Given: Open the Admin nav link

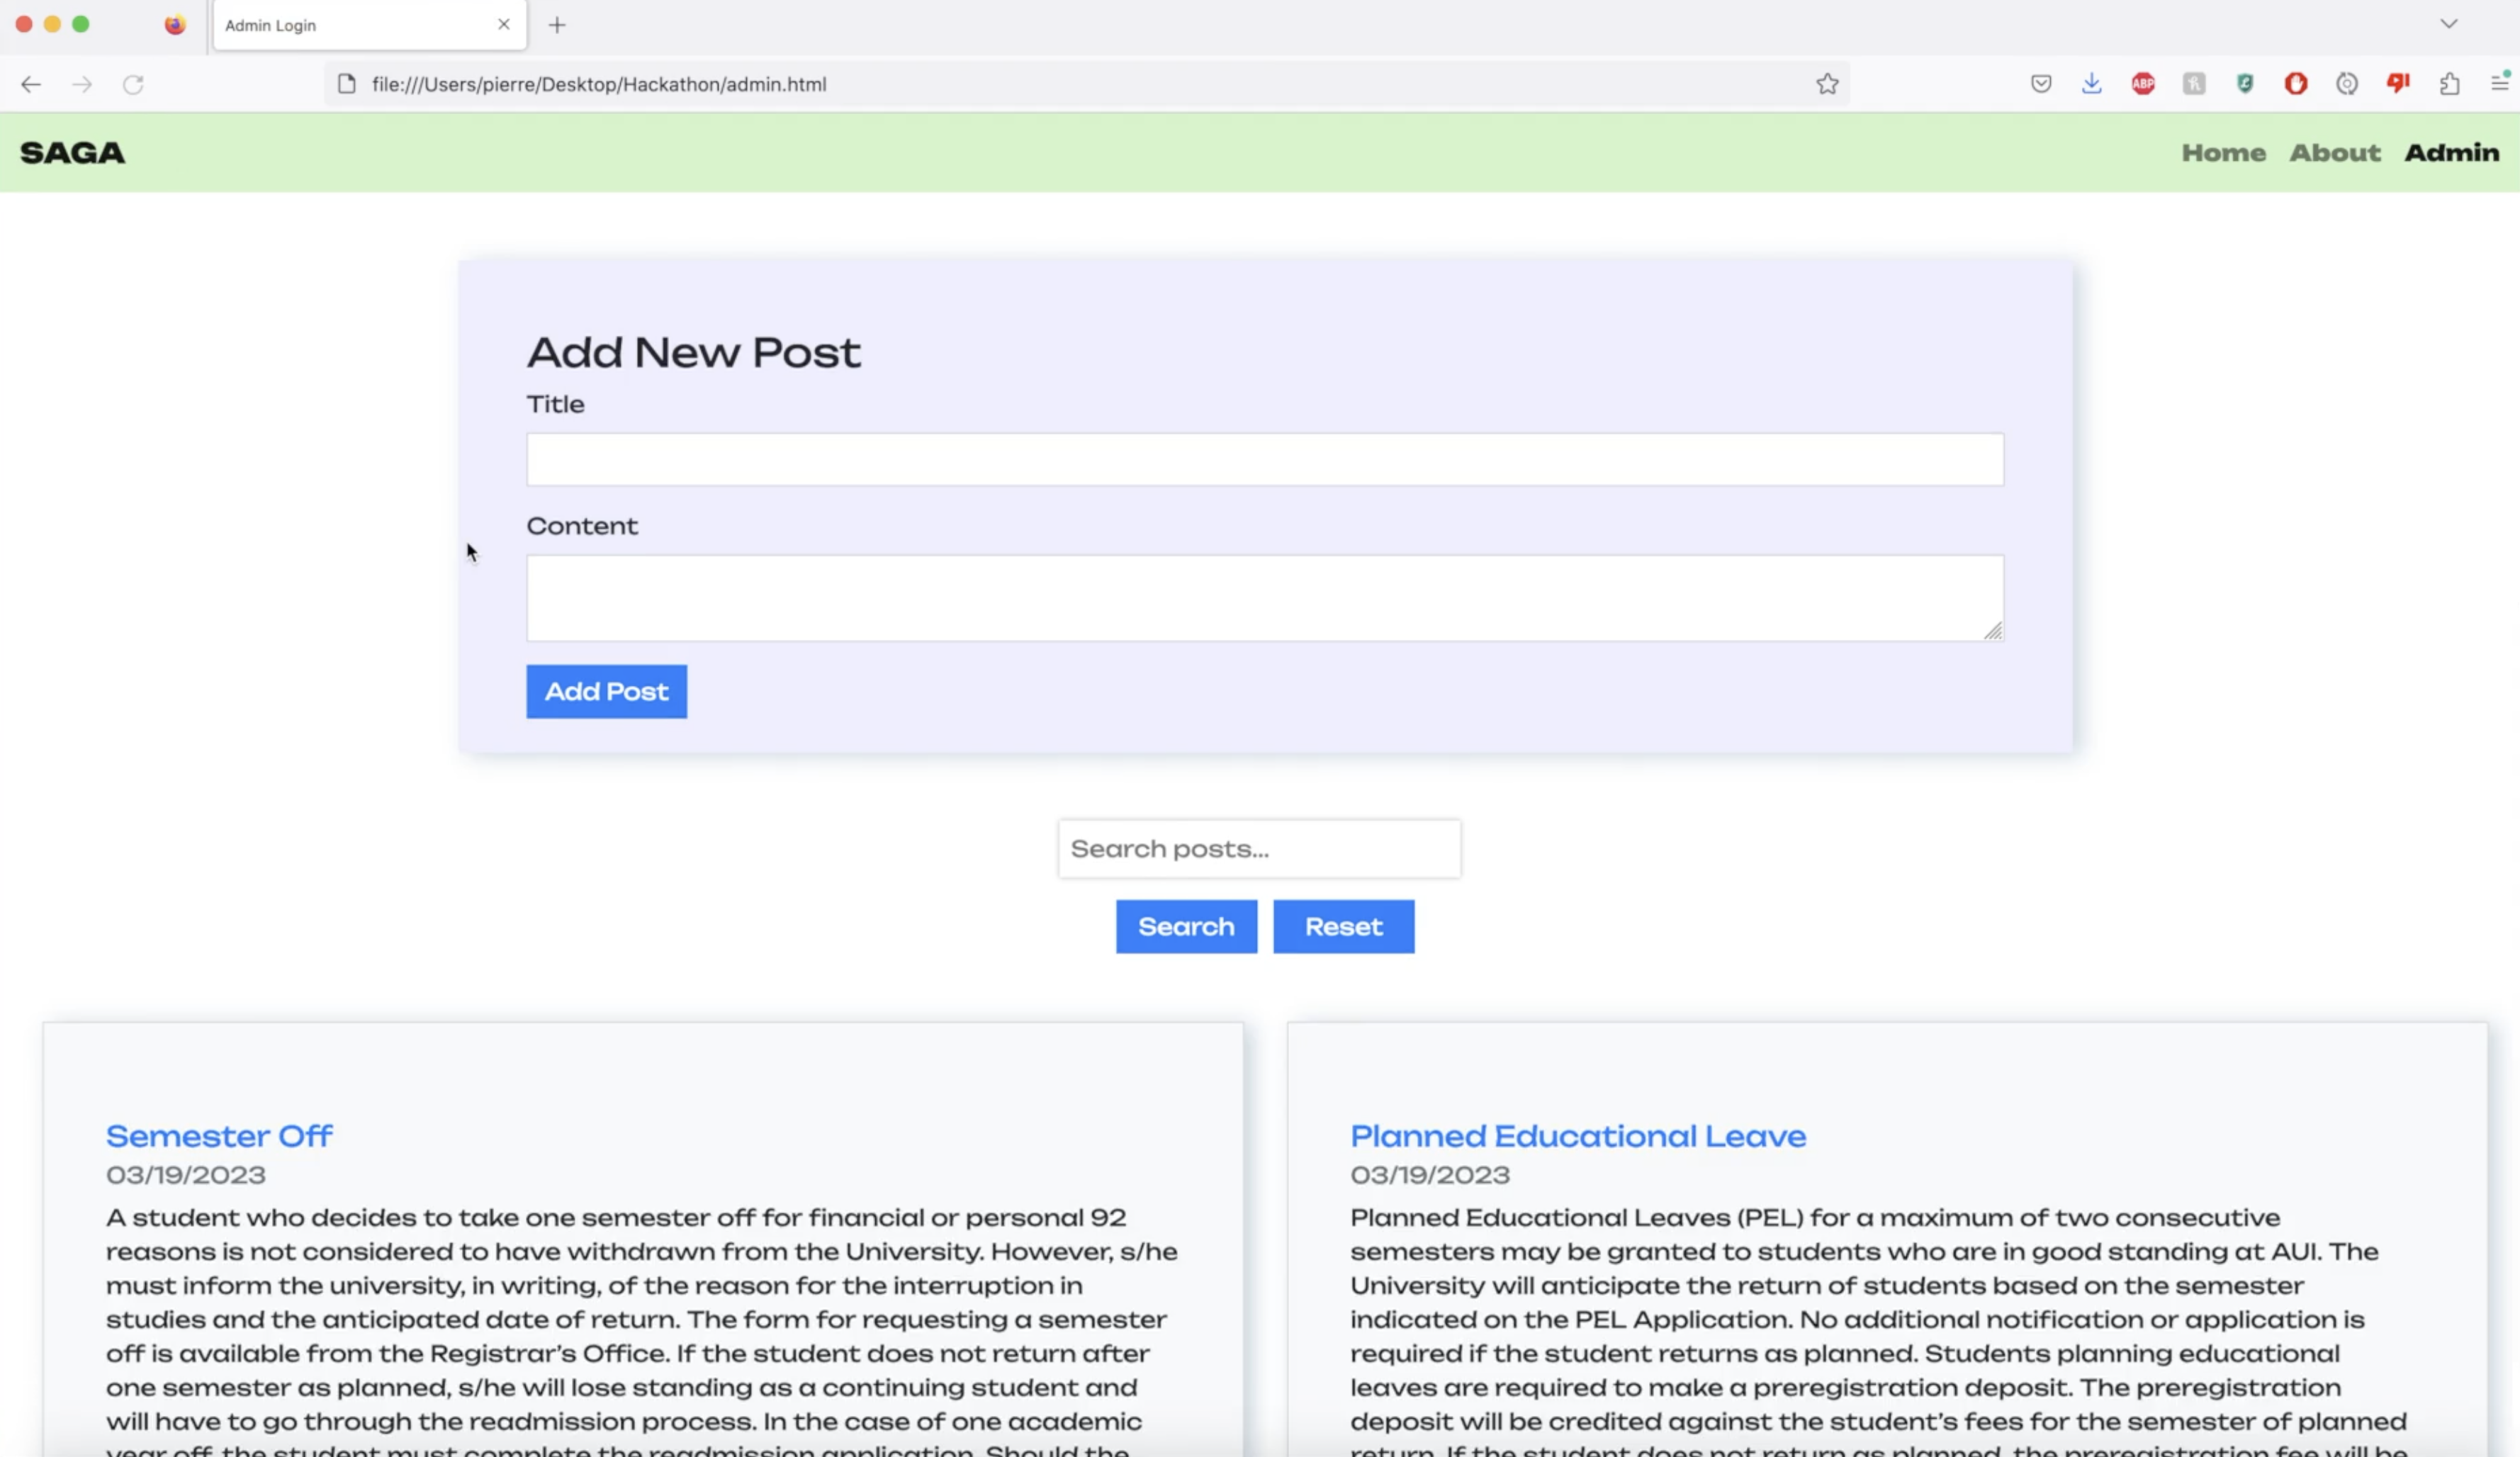Looking at the screenshot, I should point(2452,153).
